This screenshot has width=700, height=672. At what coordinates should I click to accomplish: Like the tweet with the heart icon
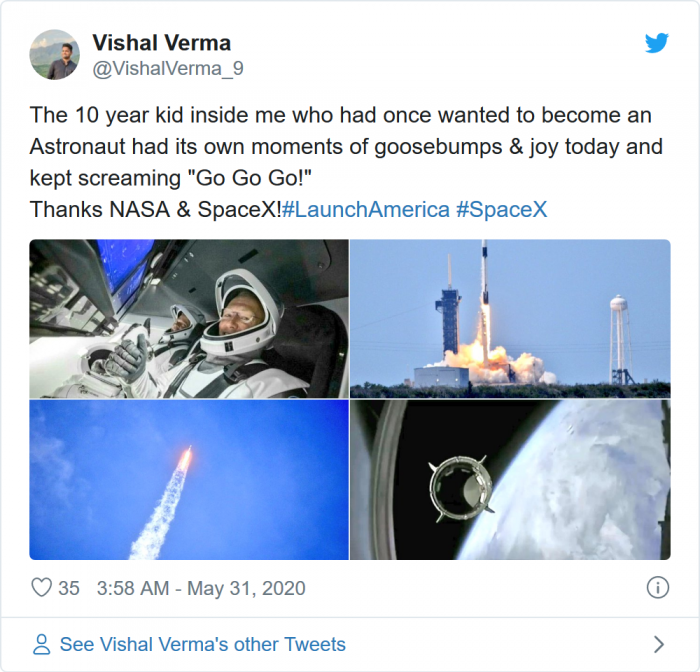point(41,588)
